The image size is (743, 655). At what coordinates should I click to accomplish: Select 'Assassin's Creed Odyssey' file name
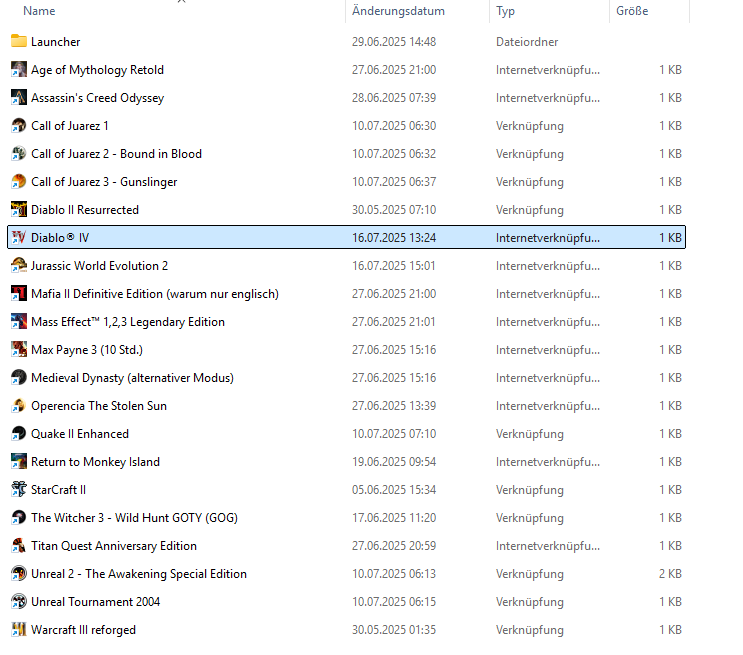(x=97, y=98)
